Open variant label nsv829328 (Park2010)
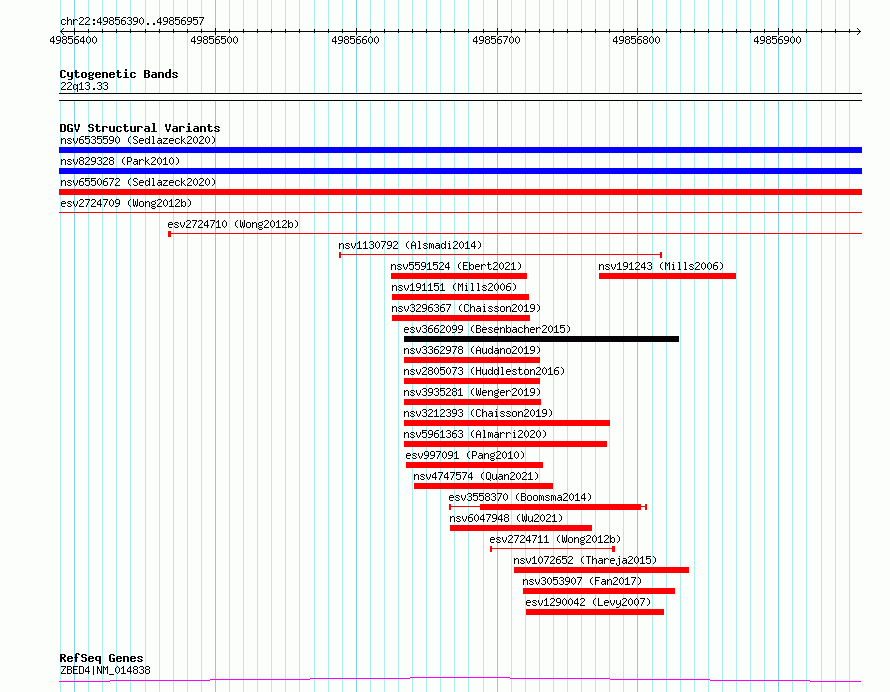The height and width of the screenshot is (692, 890). click(x=120, y=161)
